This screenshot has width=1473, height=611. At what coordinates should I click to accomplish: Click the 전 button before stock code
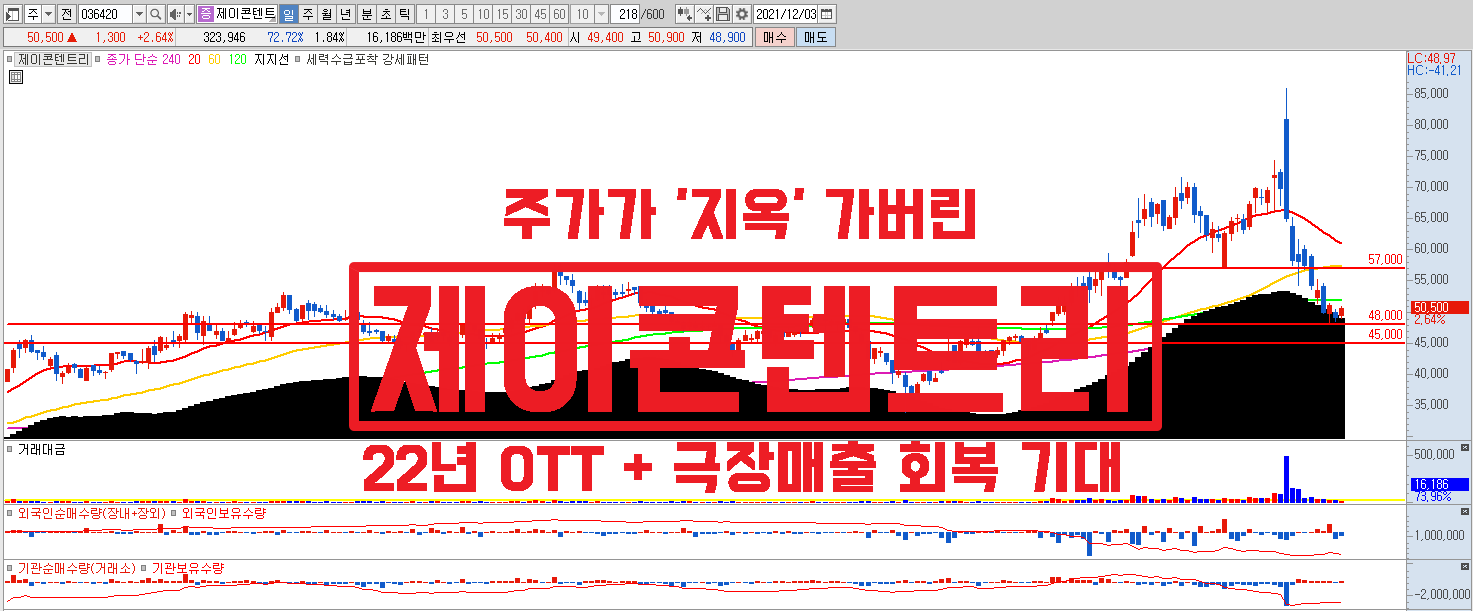coord(66,14)
